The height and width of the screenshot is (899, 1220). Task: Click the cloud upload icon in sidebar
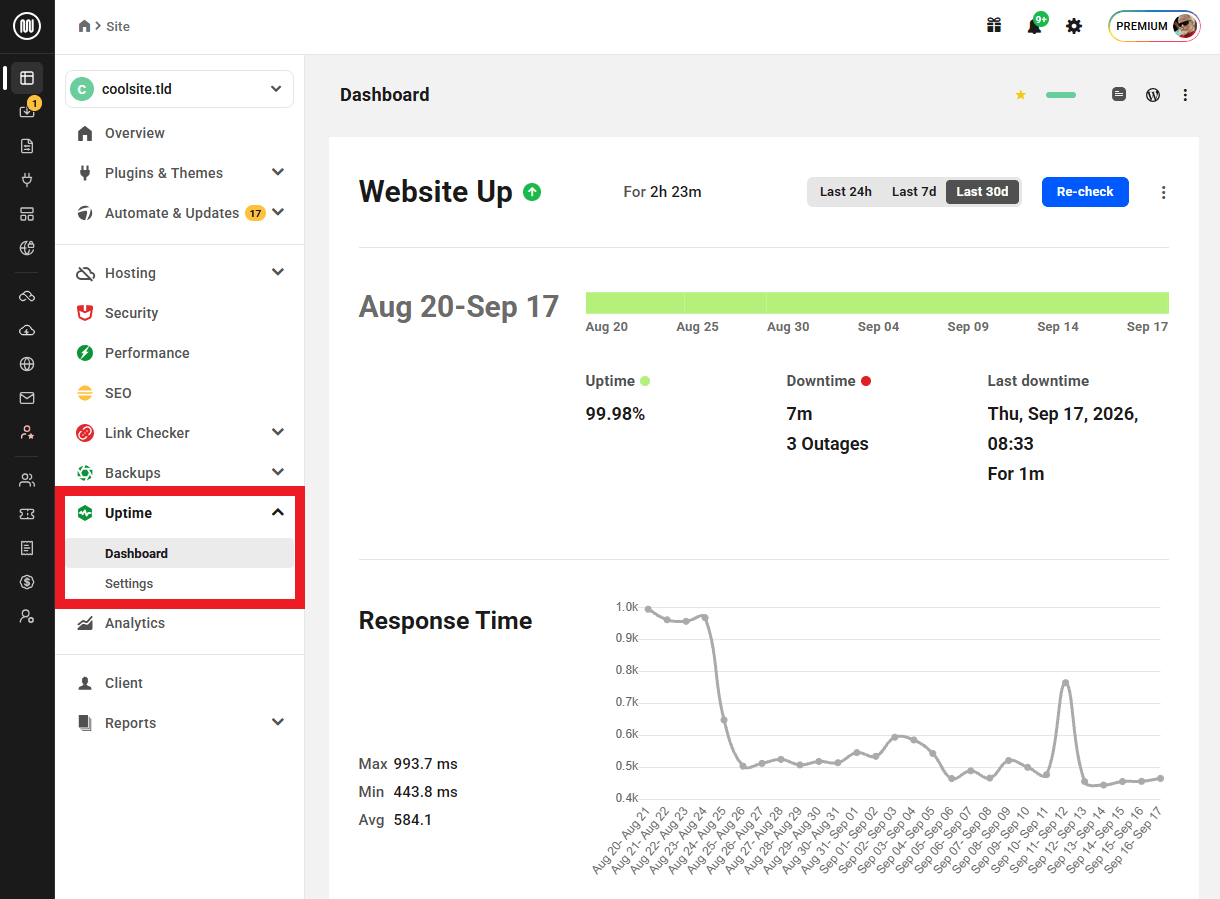[x=27, y=330]
